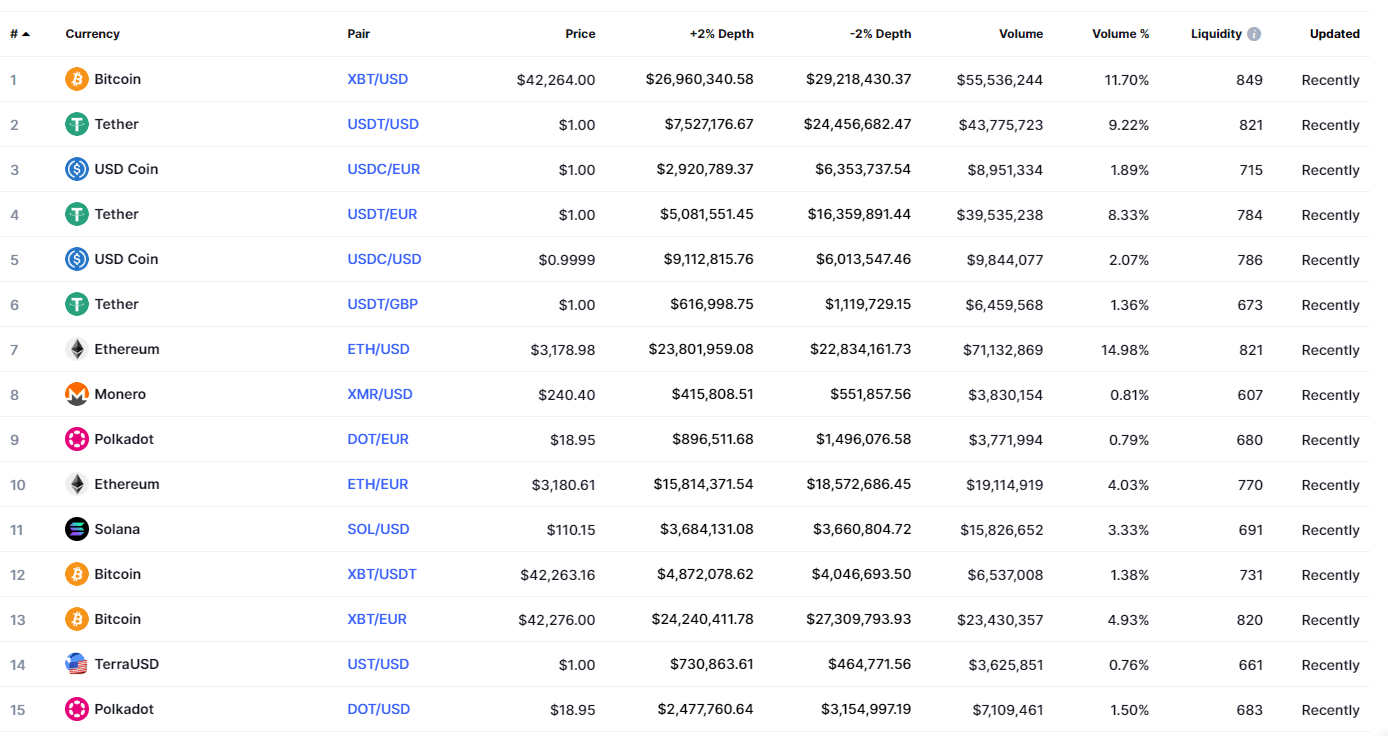This screenshot has height=736, width=1388.
Task: Sort table by Currency header
Action: [x=93, y=34]
